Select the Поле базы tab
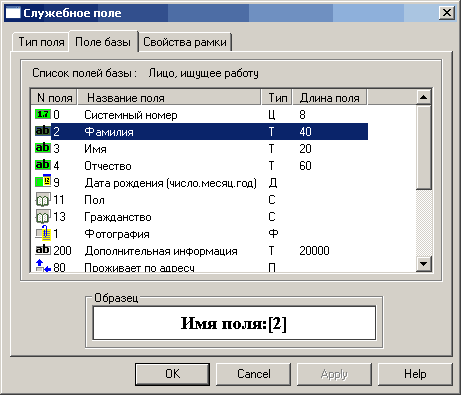The image size is (461, 395). click(x=103, y=42)
